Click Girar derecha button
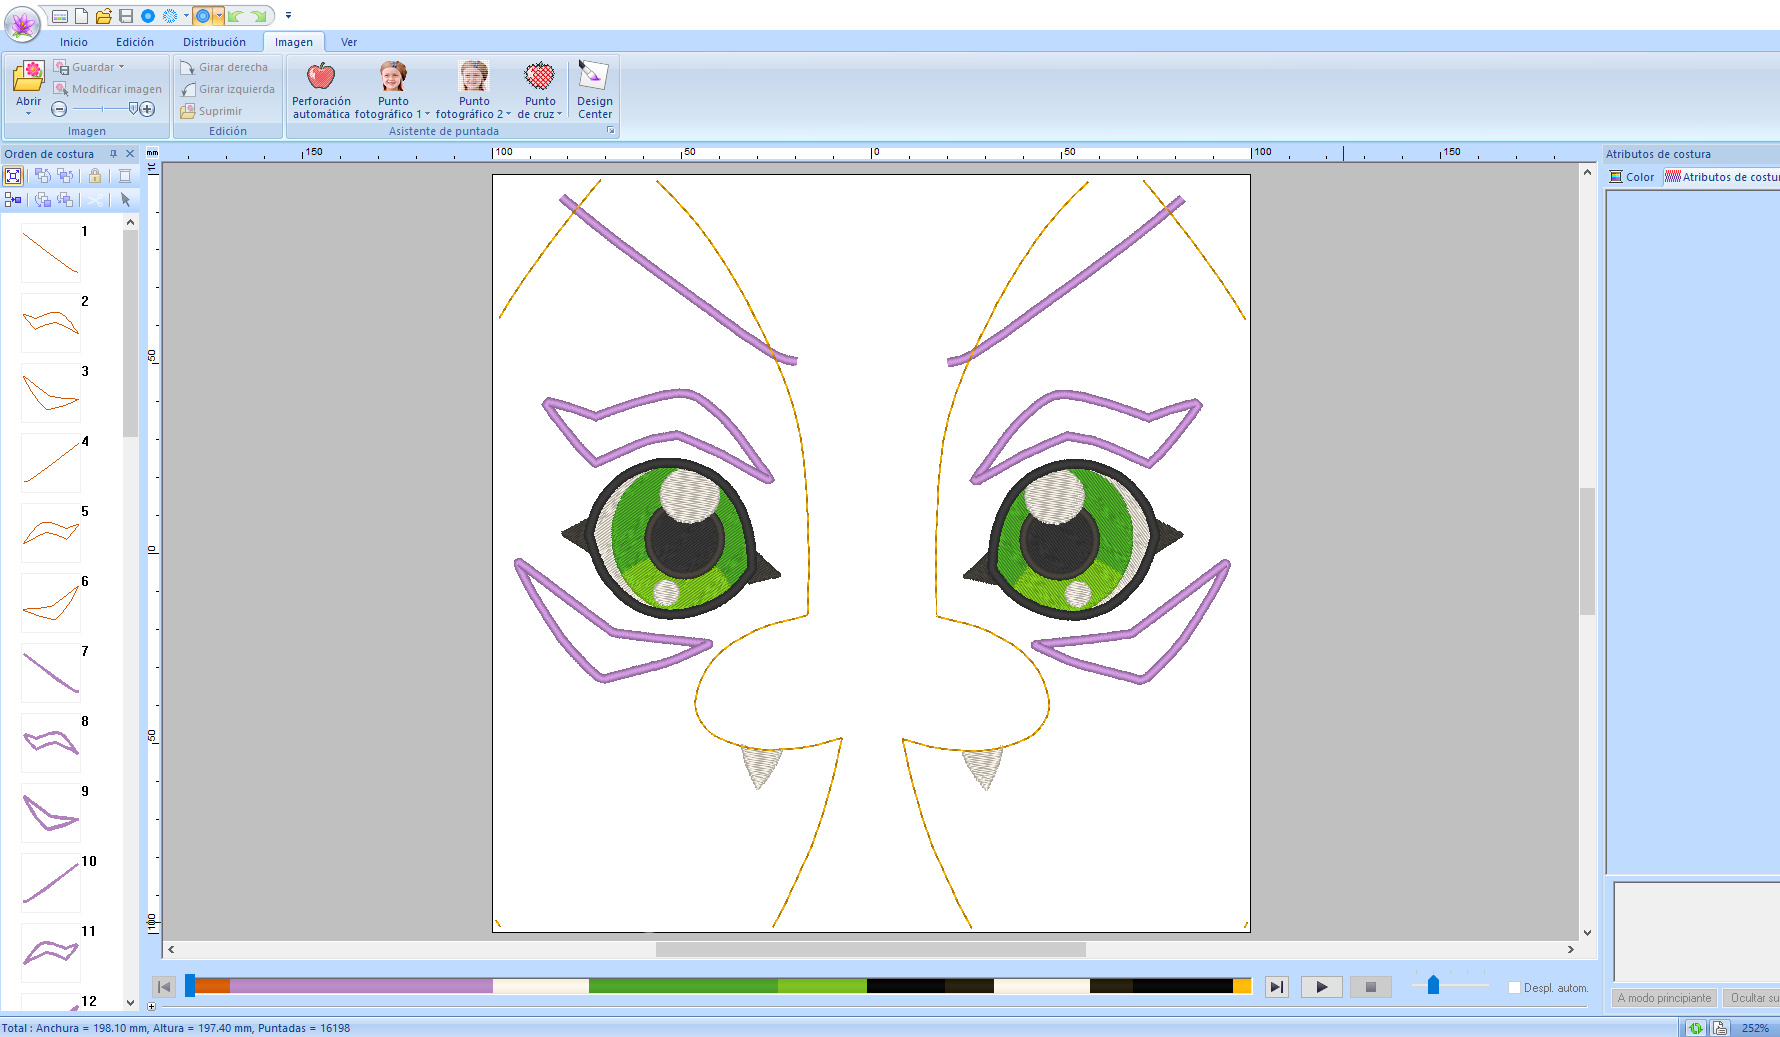1780x1037 pixels. 224,67
